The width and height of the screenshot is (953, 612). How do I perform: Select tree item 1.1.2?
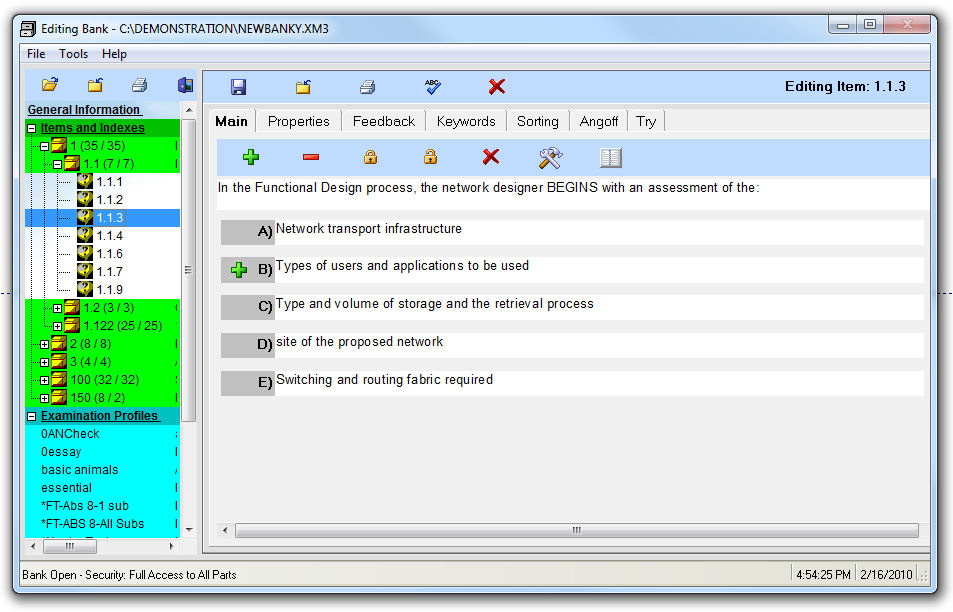109,199
